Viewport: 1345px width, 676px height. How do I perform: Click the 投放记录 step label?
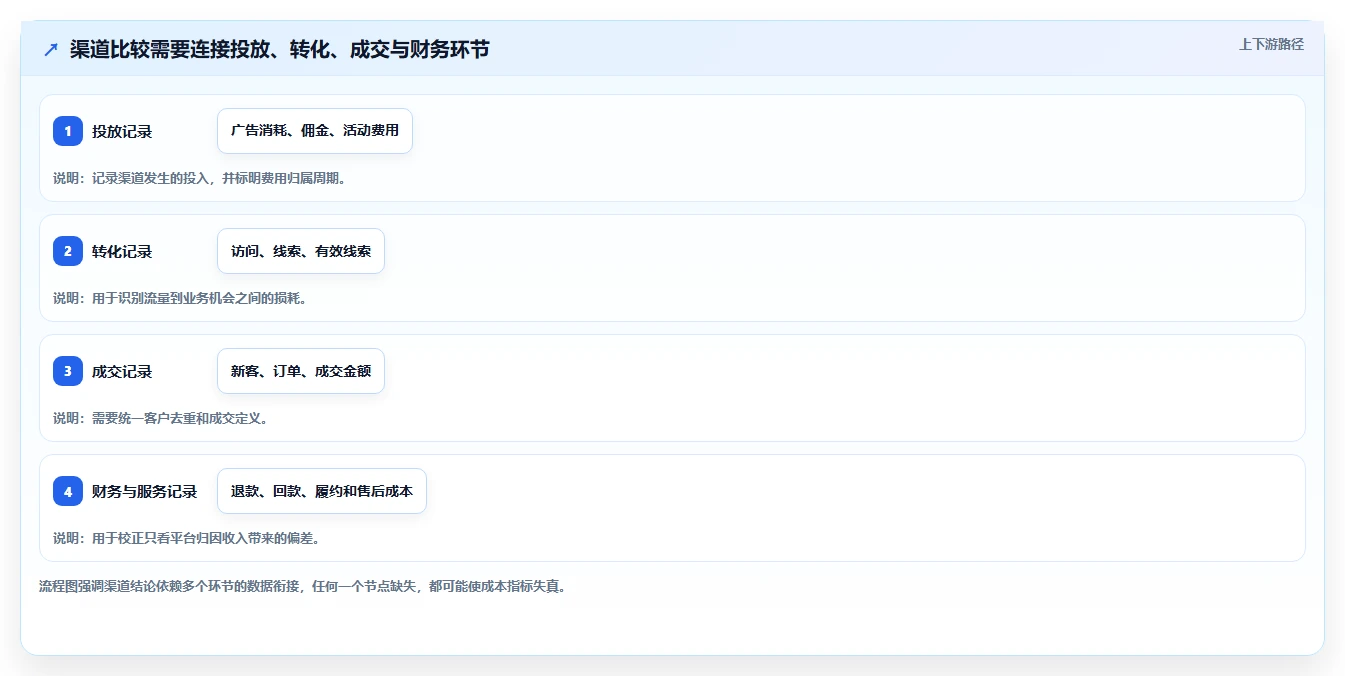point(122,131)
